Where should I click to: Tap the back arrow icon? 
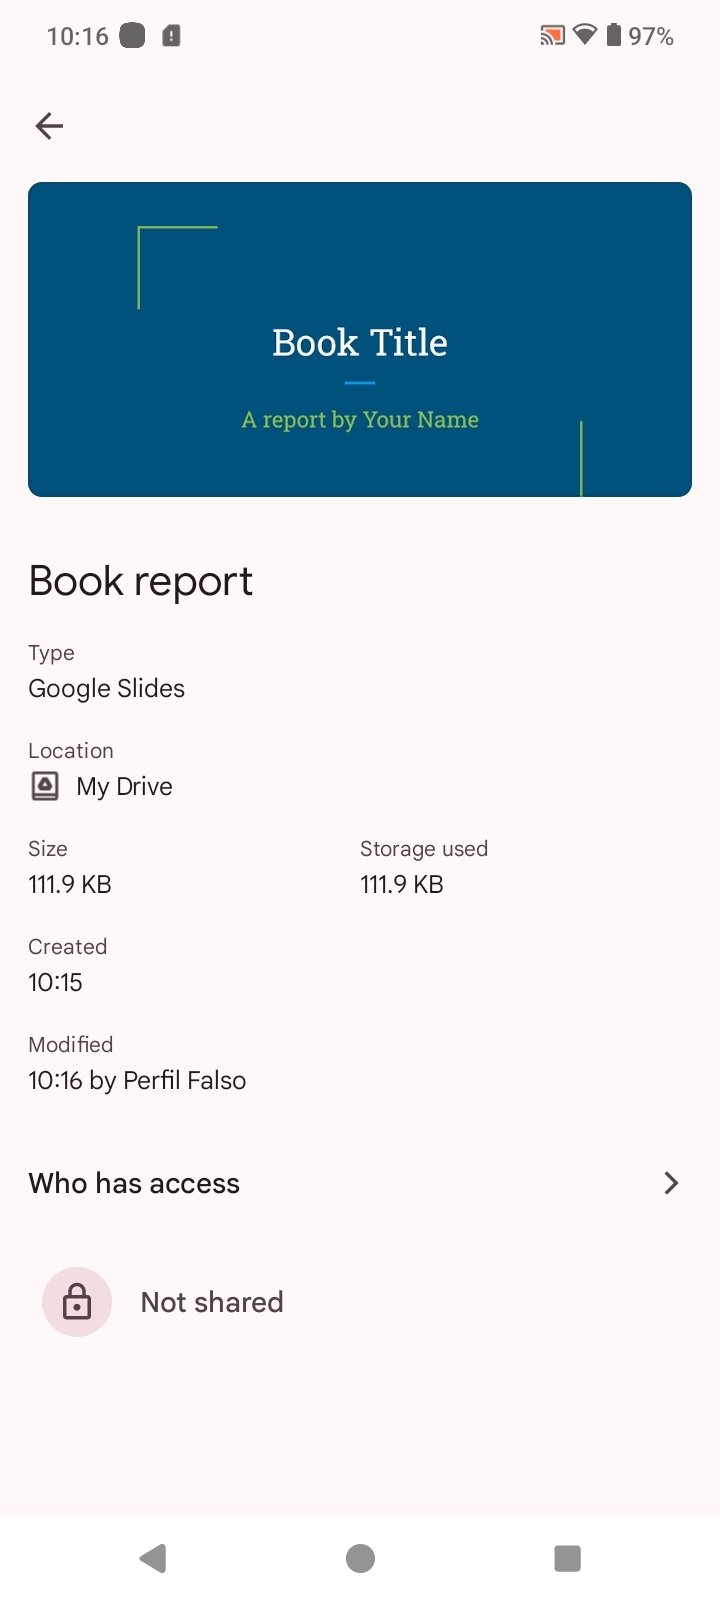[x=49, y=126]
